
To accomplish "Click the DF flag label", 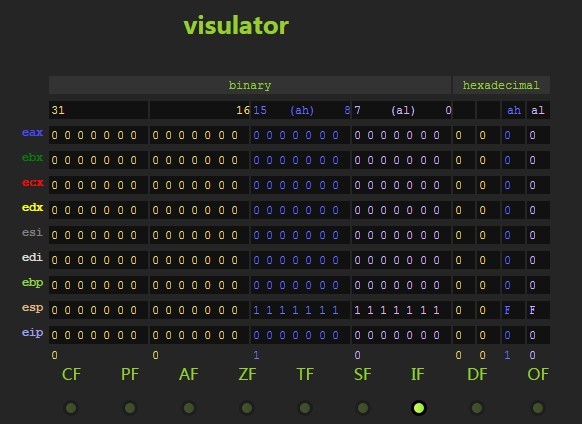I will click(477, 374).
